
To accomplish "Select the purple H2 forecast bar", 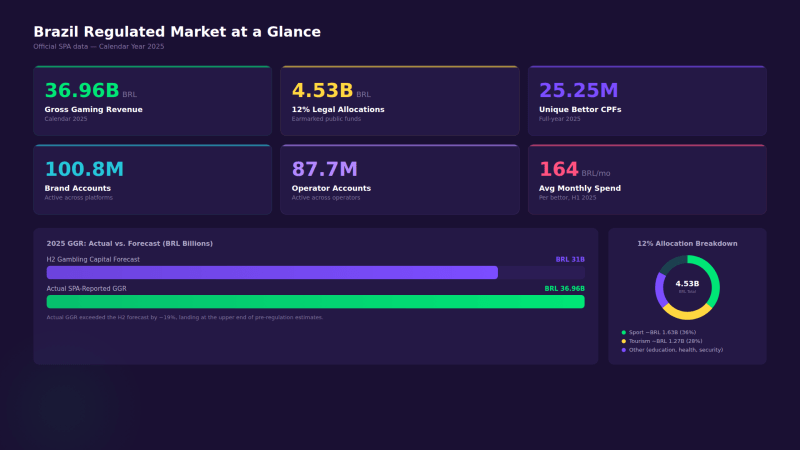I will click(x=272, y=272).
